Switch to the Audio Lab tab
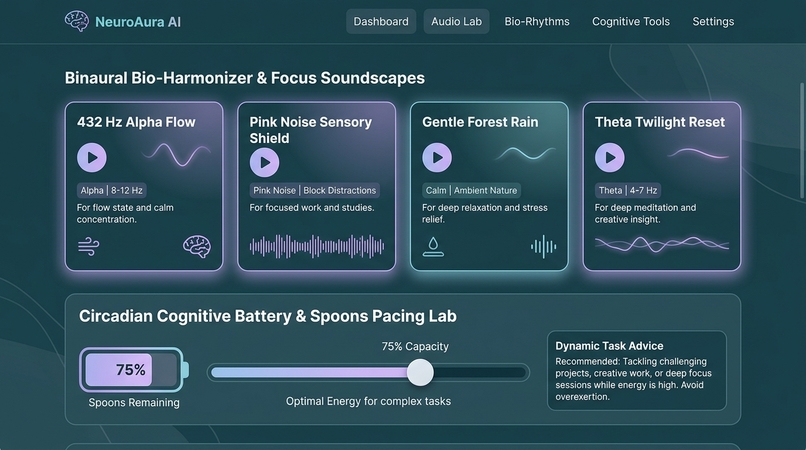This screenshot has height=450, width=806. click(456, 22)
